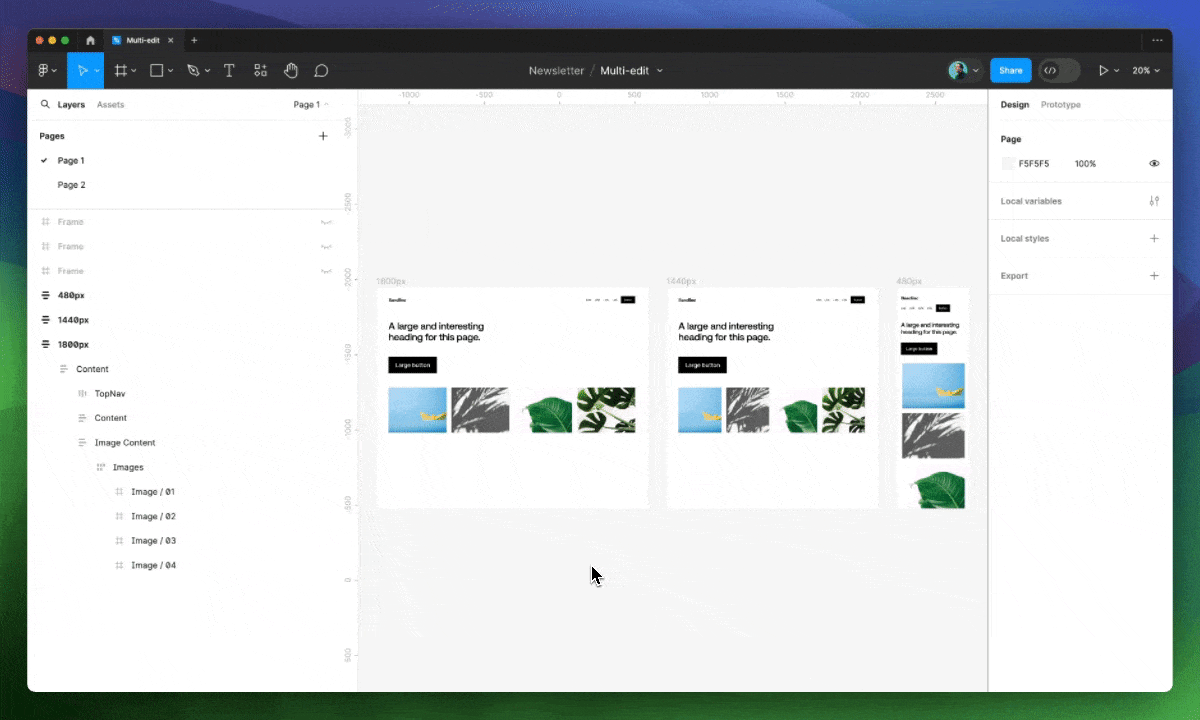Screen dimensions: 1200x720
Task: Switch to the Assets tab
Action: [110, 104]
